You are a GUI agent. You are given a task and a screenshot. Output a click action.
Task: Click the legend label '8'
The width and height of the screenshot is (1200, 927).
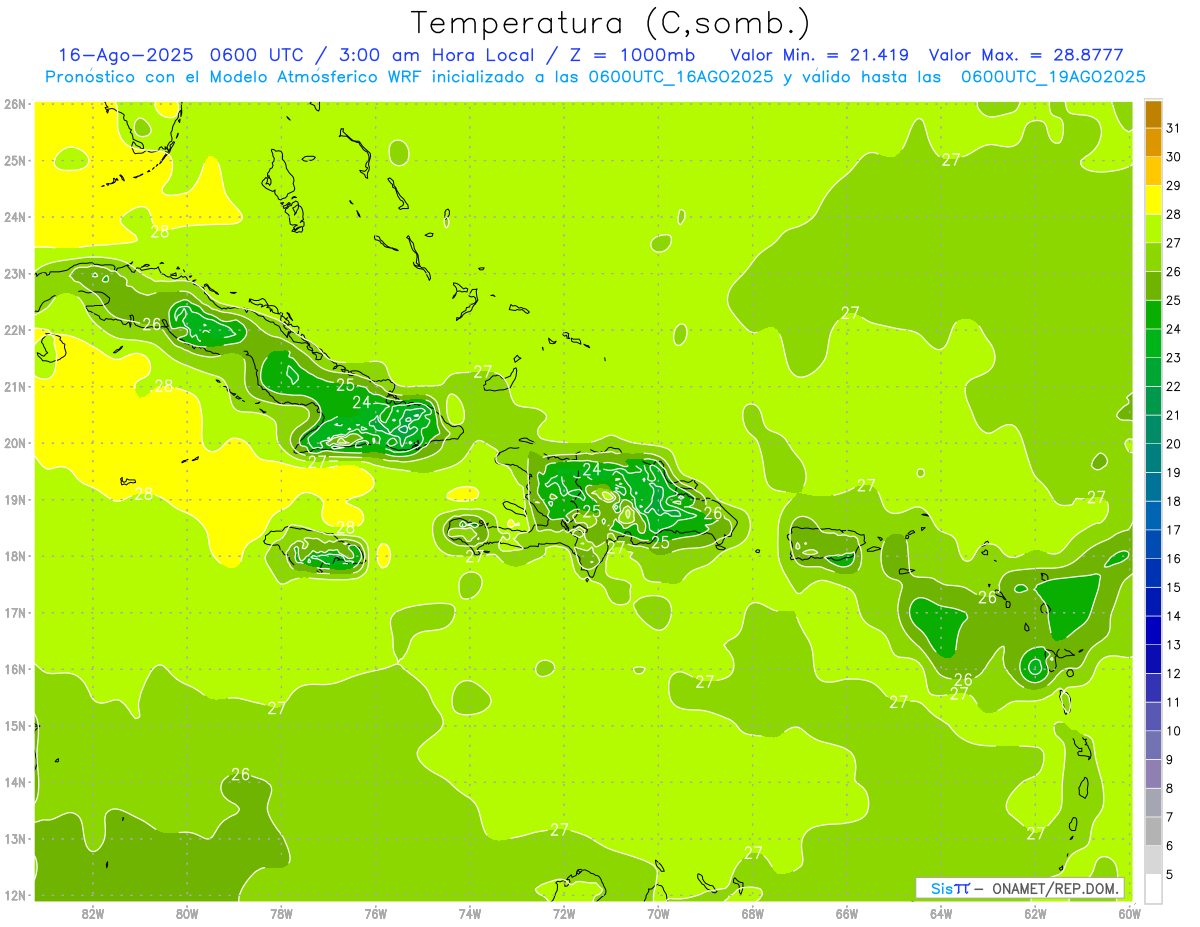[x=1170, y=789]
